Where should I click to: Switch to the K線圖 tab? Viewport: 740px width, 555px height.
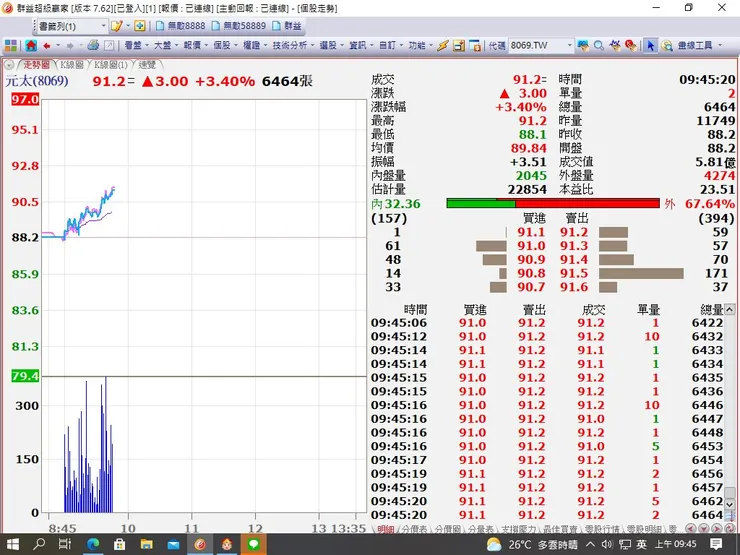[x=71, y=65]
